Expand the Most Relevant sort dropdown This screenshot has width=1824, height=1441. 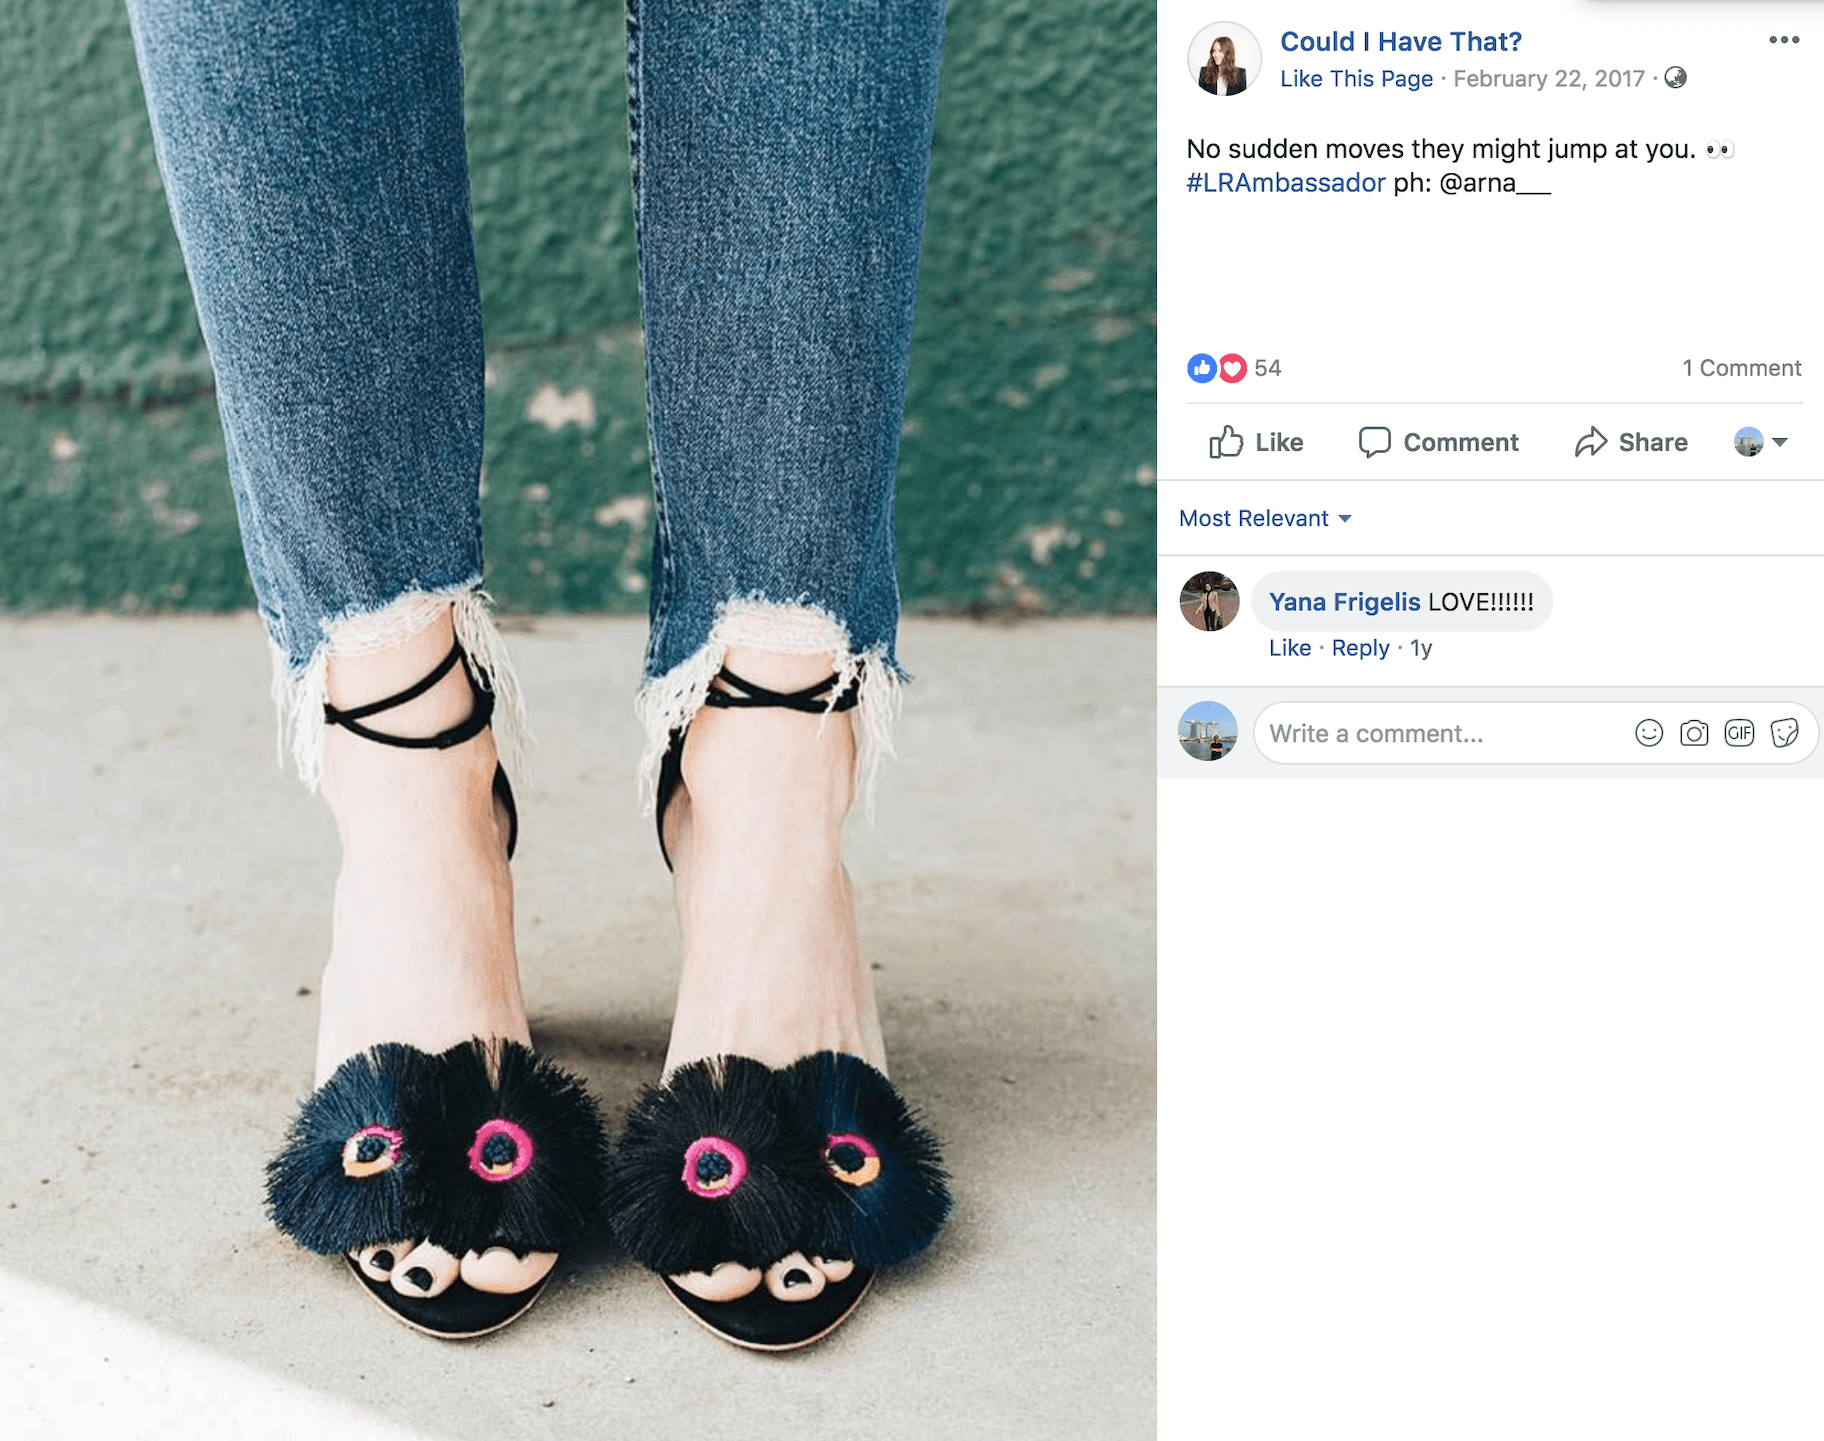1265,518
